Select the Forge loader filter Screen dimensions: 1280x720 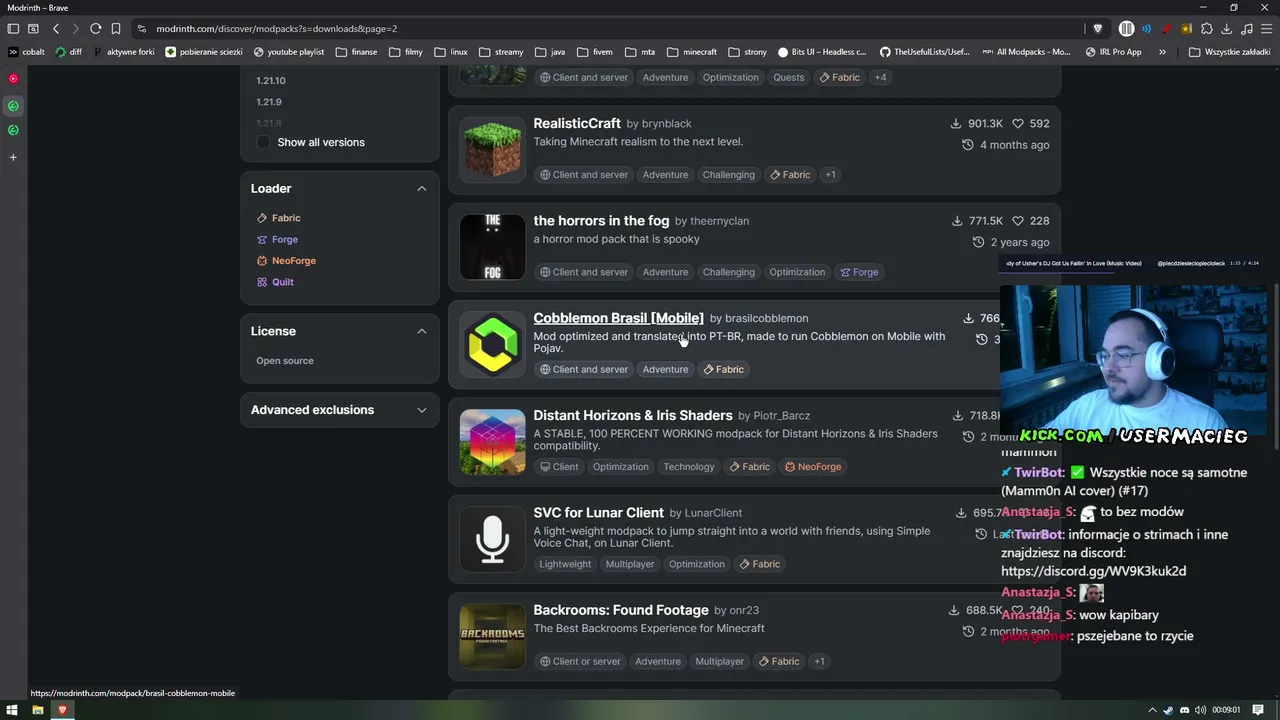click(277, 240)
